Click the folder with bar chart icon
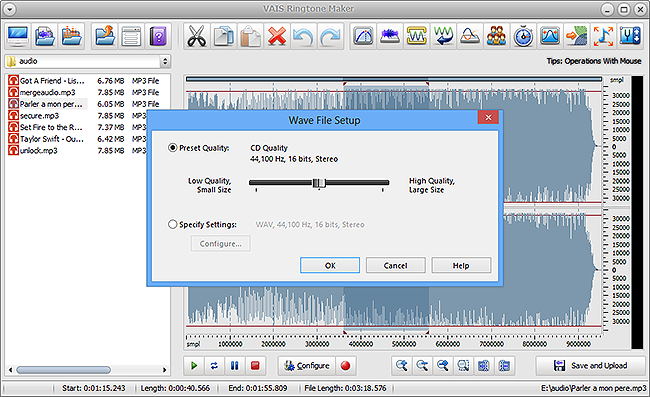Screen dimensions: 650x397 [x=72, y=36]
